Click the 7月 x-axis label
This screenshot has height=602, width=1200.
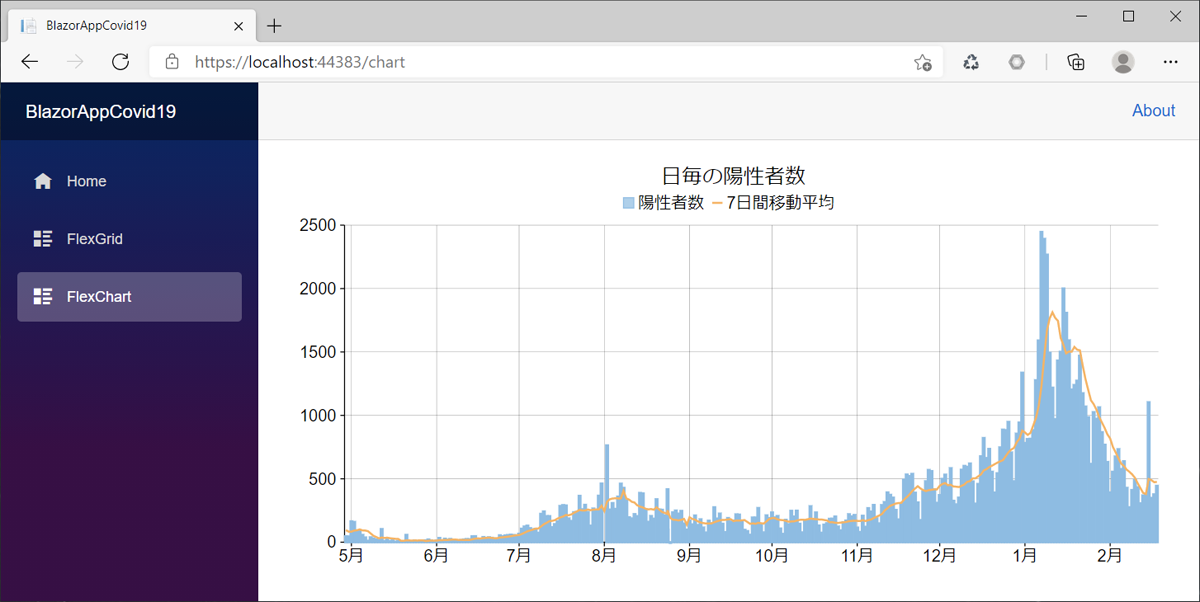tap(518, 554)
